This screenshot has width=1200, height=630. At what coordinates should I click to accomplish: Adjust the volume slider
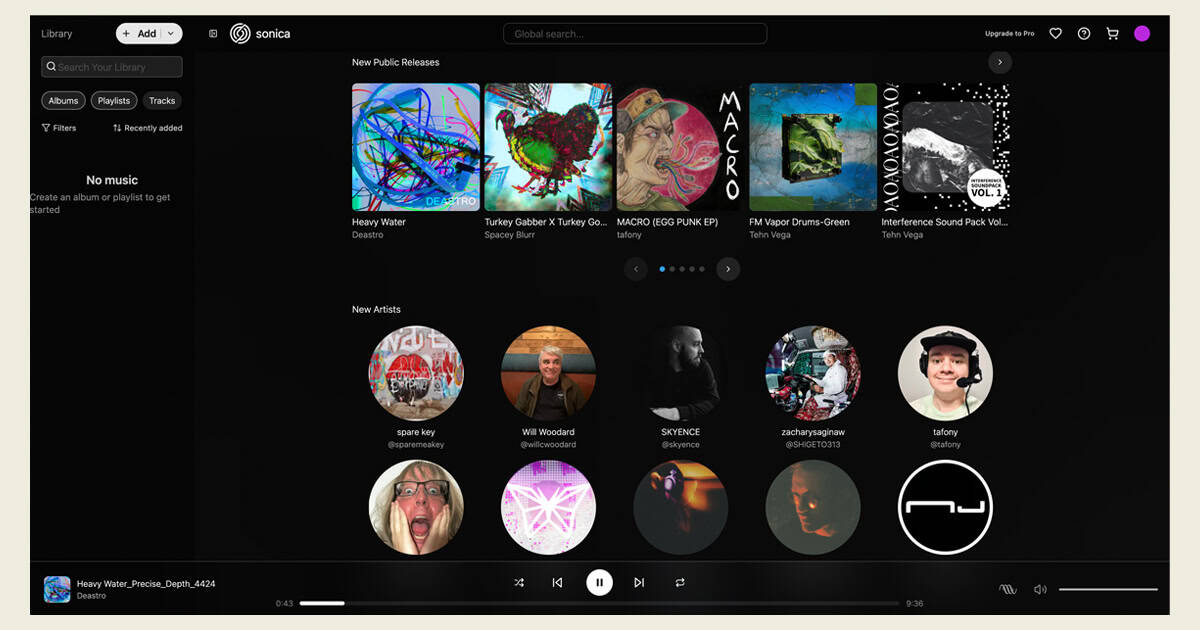(x=1108, y=589)
